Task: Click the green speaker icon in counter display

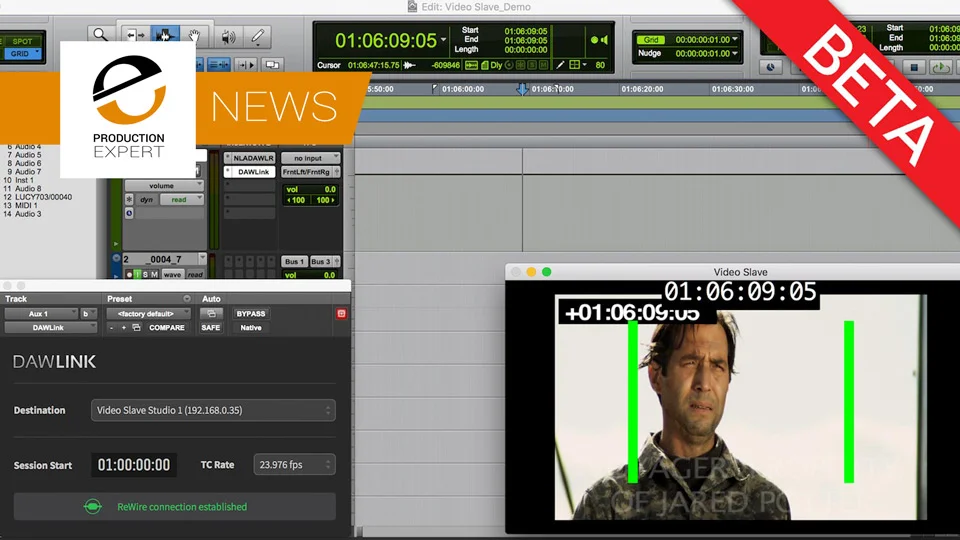Action: tap(605, 40)
